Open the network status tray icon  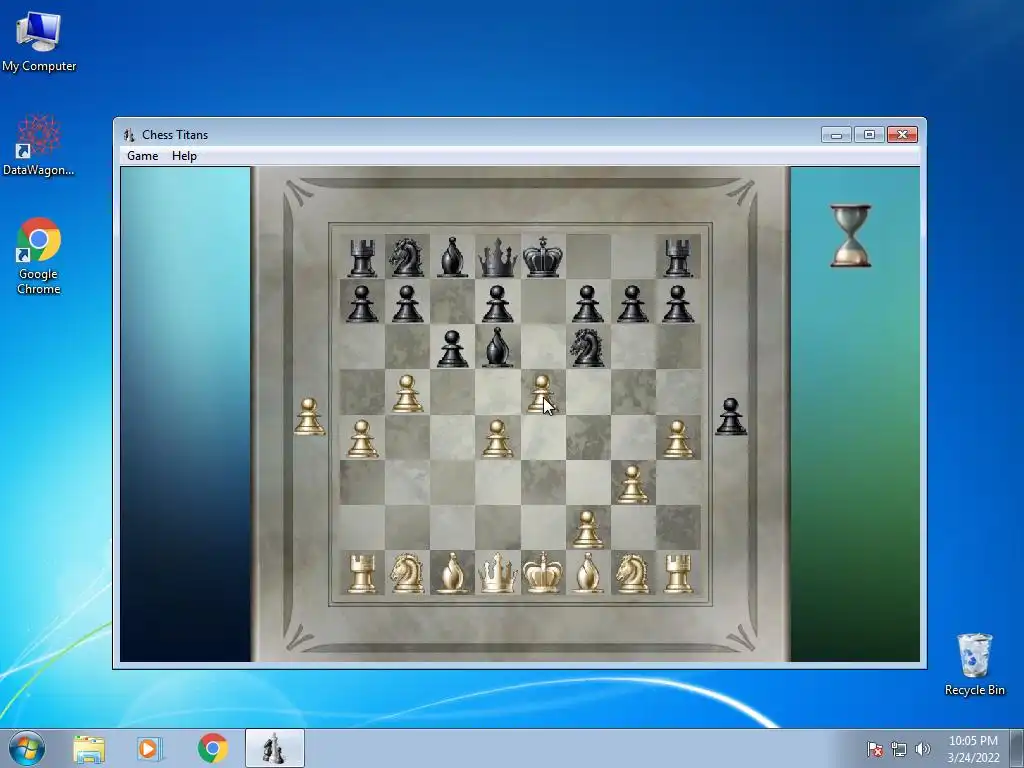(x=899, y=749)
